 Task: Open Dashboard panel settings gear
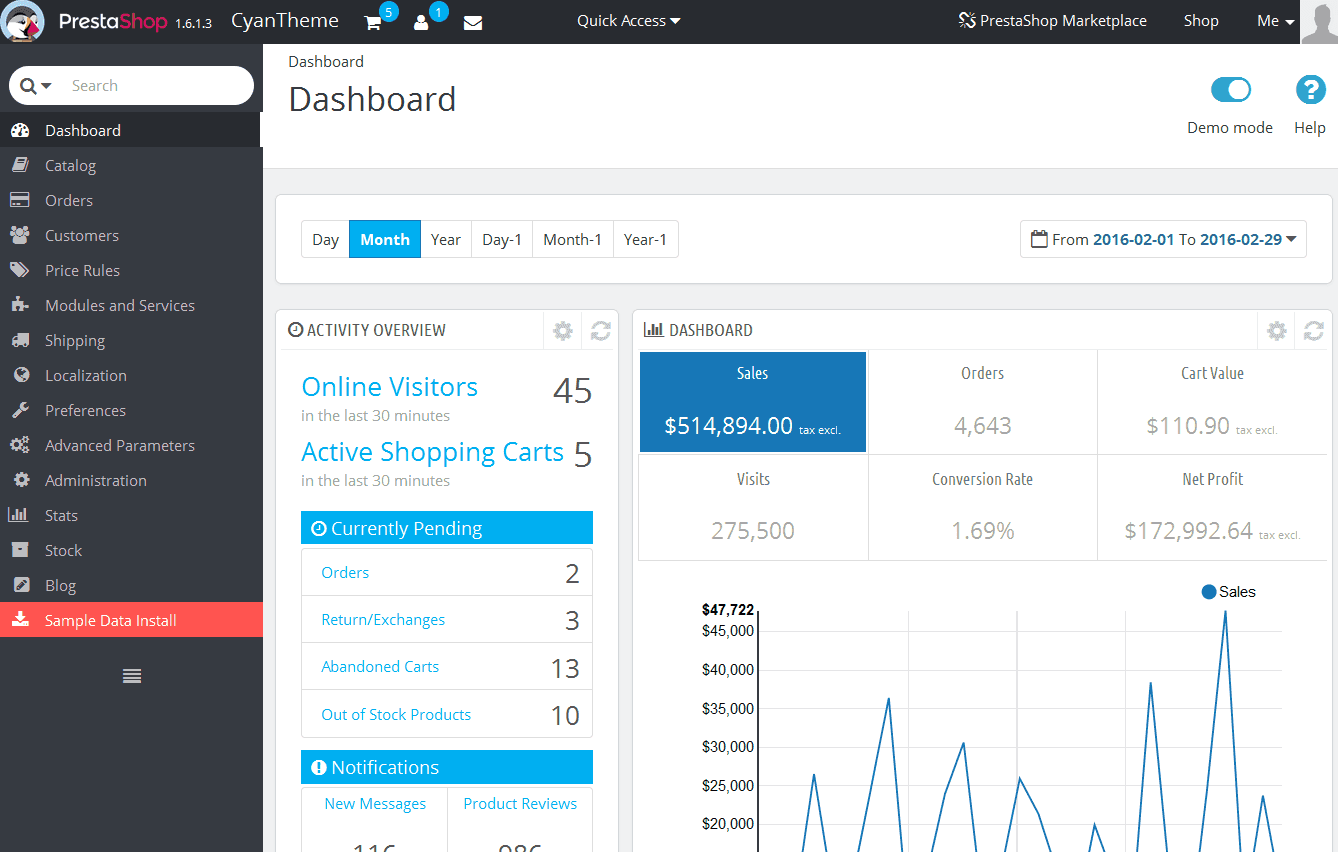pos(1276,330)
